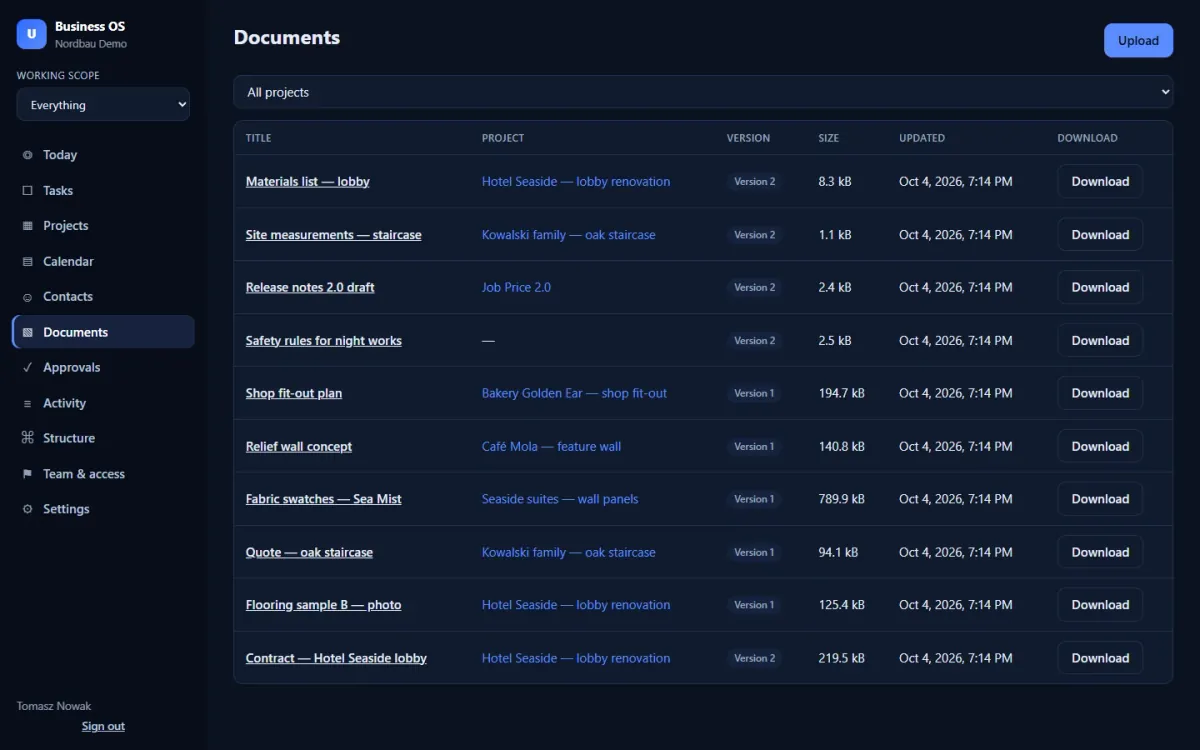Sign out of the account

tap(103, 726)
